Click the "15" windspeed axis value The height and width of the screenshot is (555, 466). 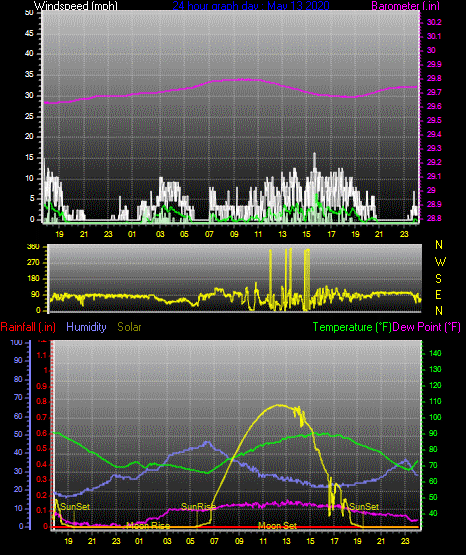click(x=29, y=158)
